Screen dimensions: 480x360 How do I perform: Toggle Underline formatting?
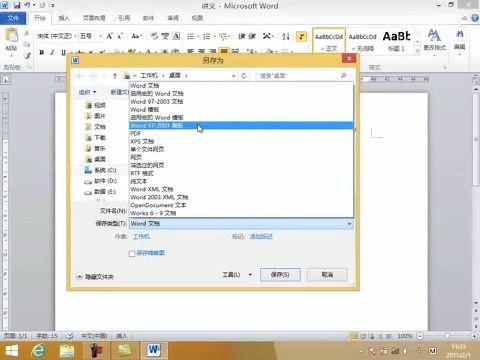[63, 52]
